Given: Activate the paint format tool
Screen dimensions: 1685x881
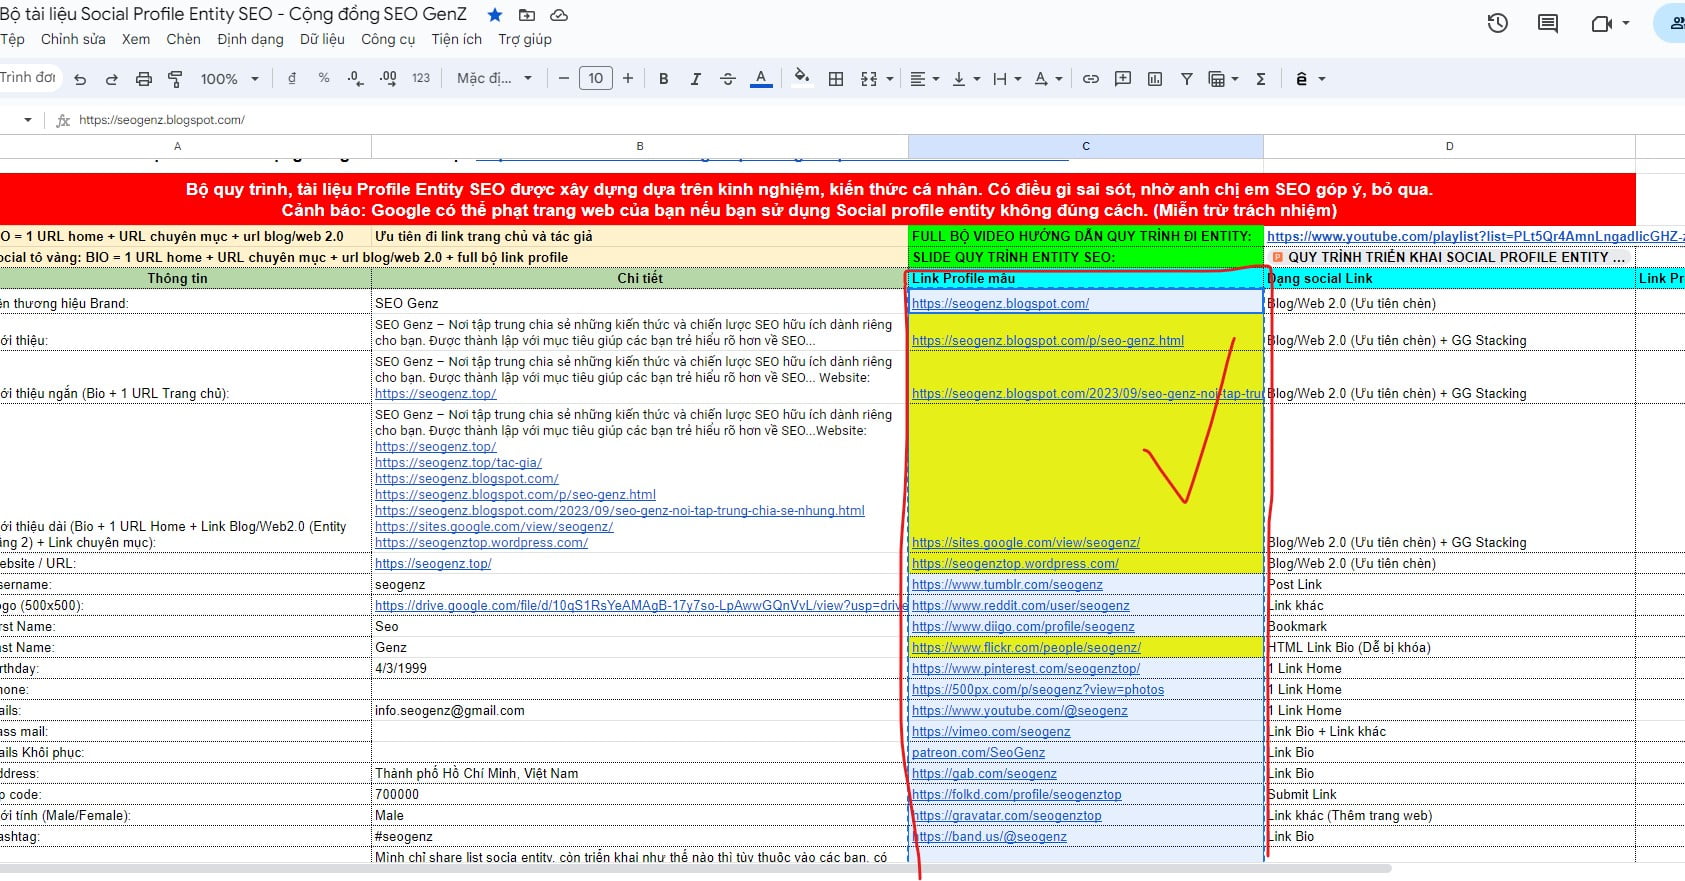Looking at the screenshot, I should 176,79.
